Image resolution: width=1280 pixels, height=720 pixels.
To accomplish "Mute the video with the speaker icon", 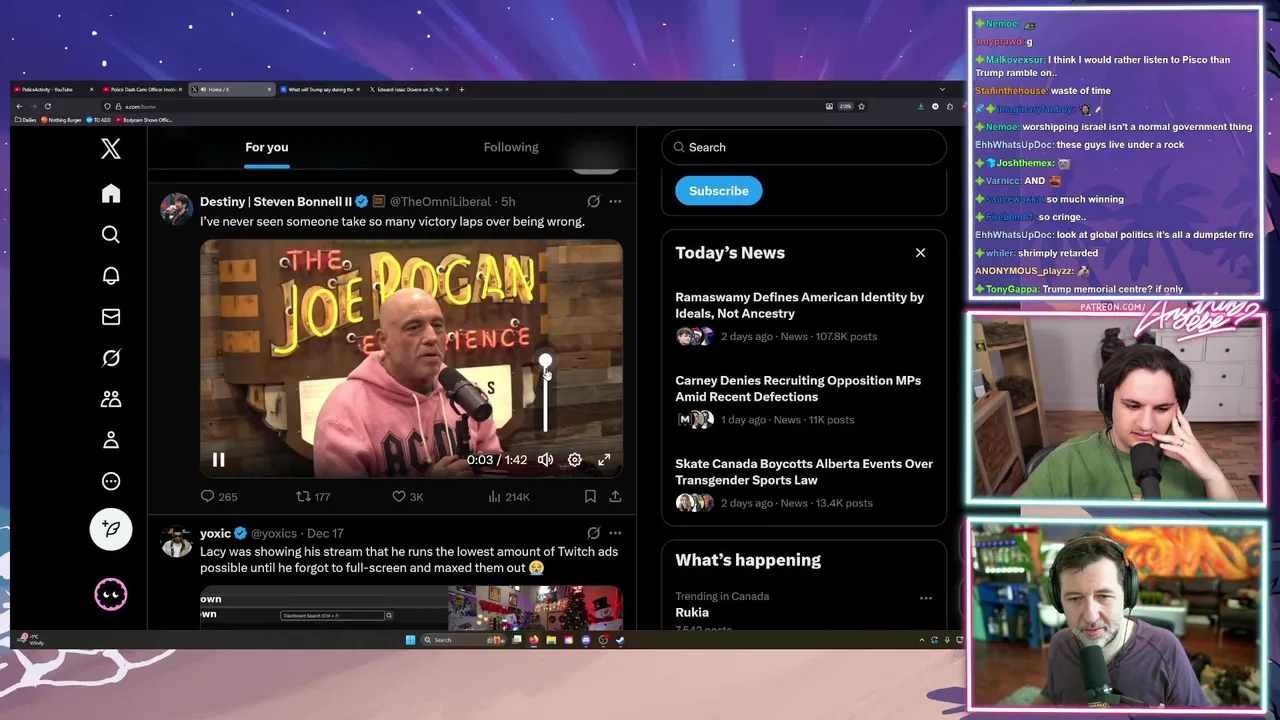I will coord(545,460).
